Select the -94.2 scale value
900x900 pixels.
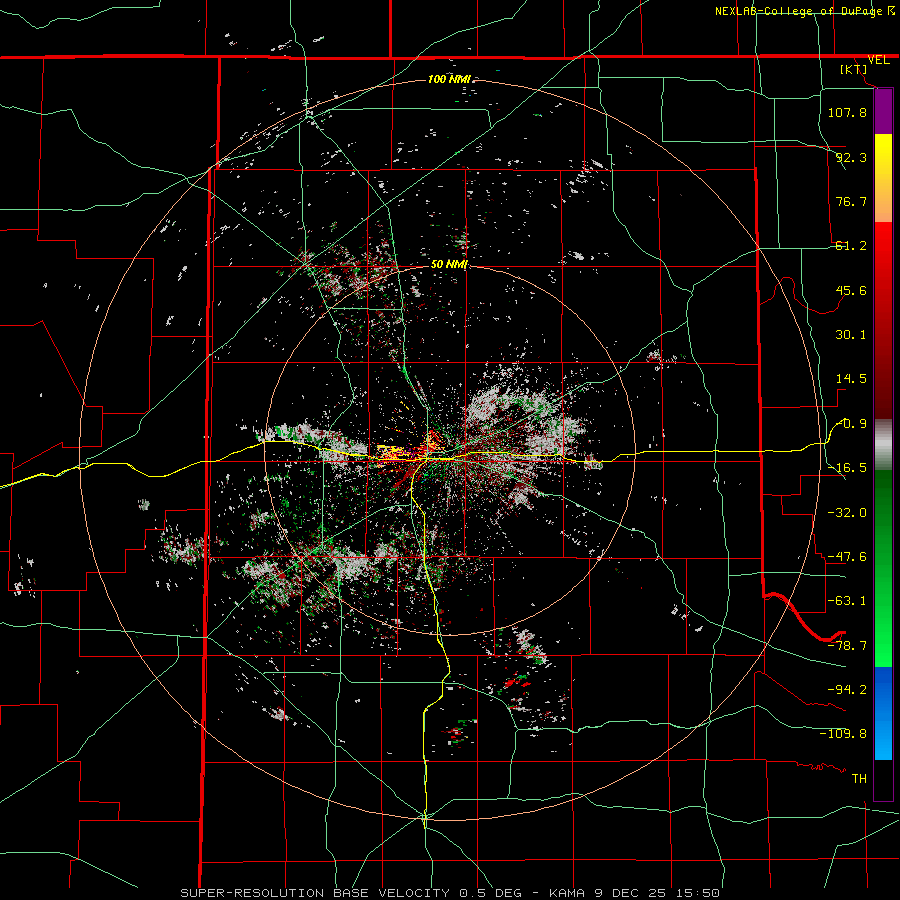(847, 689)
